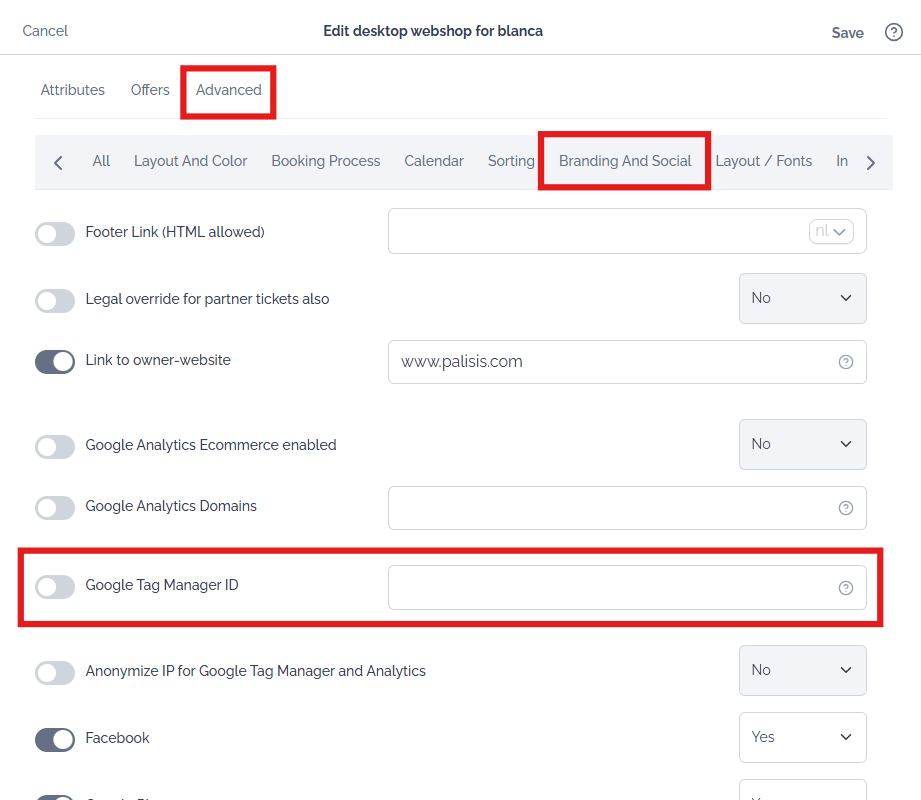Toggle Anonymize IP for Google Tag Manager switch
Image resolution: width=921 pixels, height=800 pixels.
(x=55, y=673)
